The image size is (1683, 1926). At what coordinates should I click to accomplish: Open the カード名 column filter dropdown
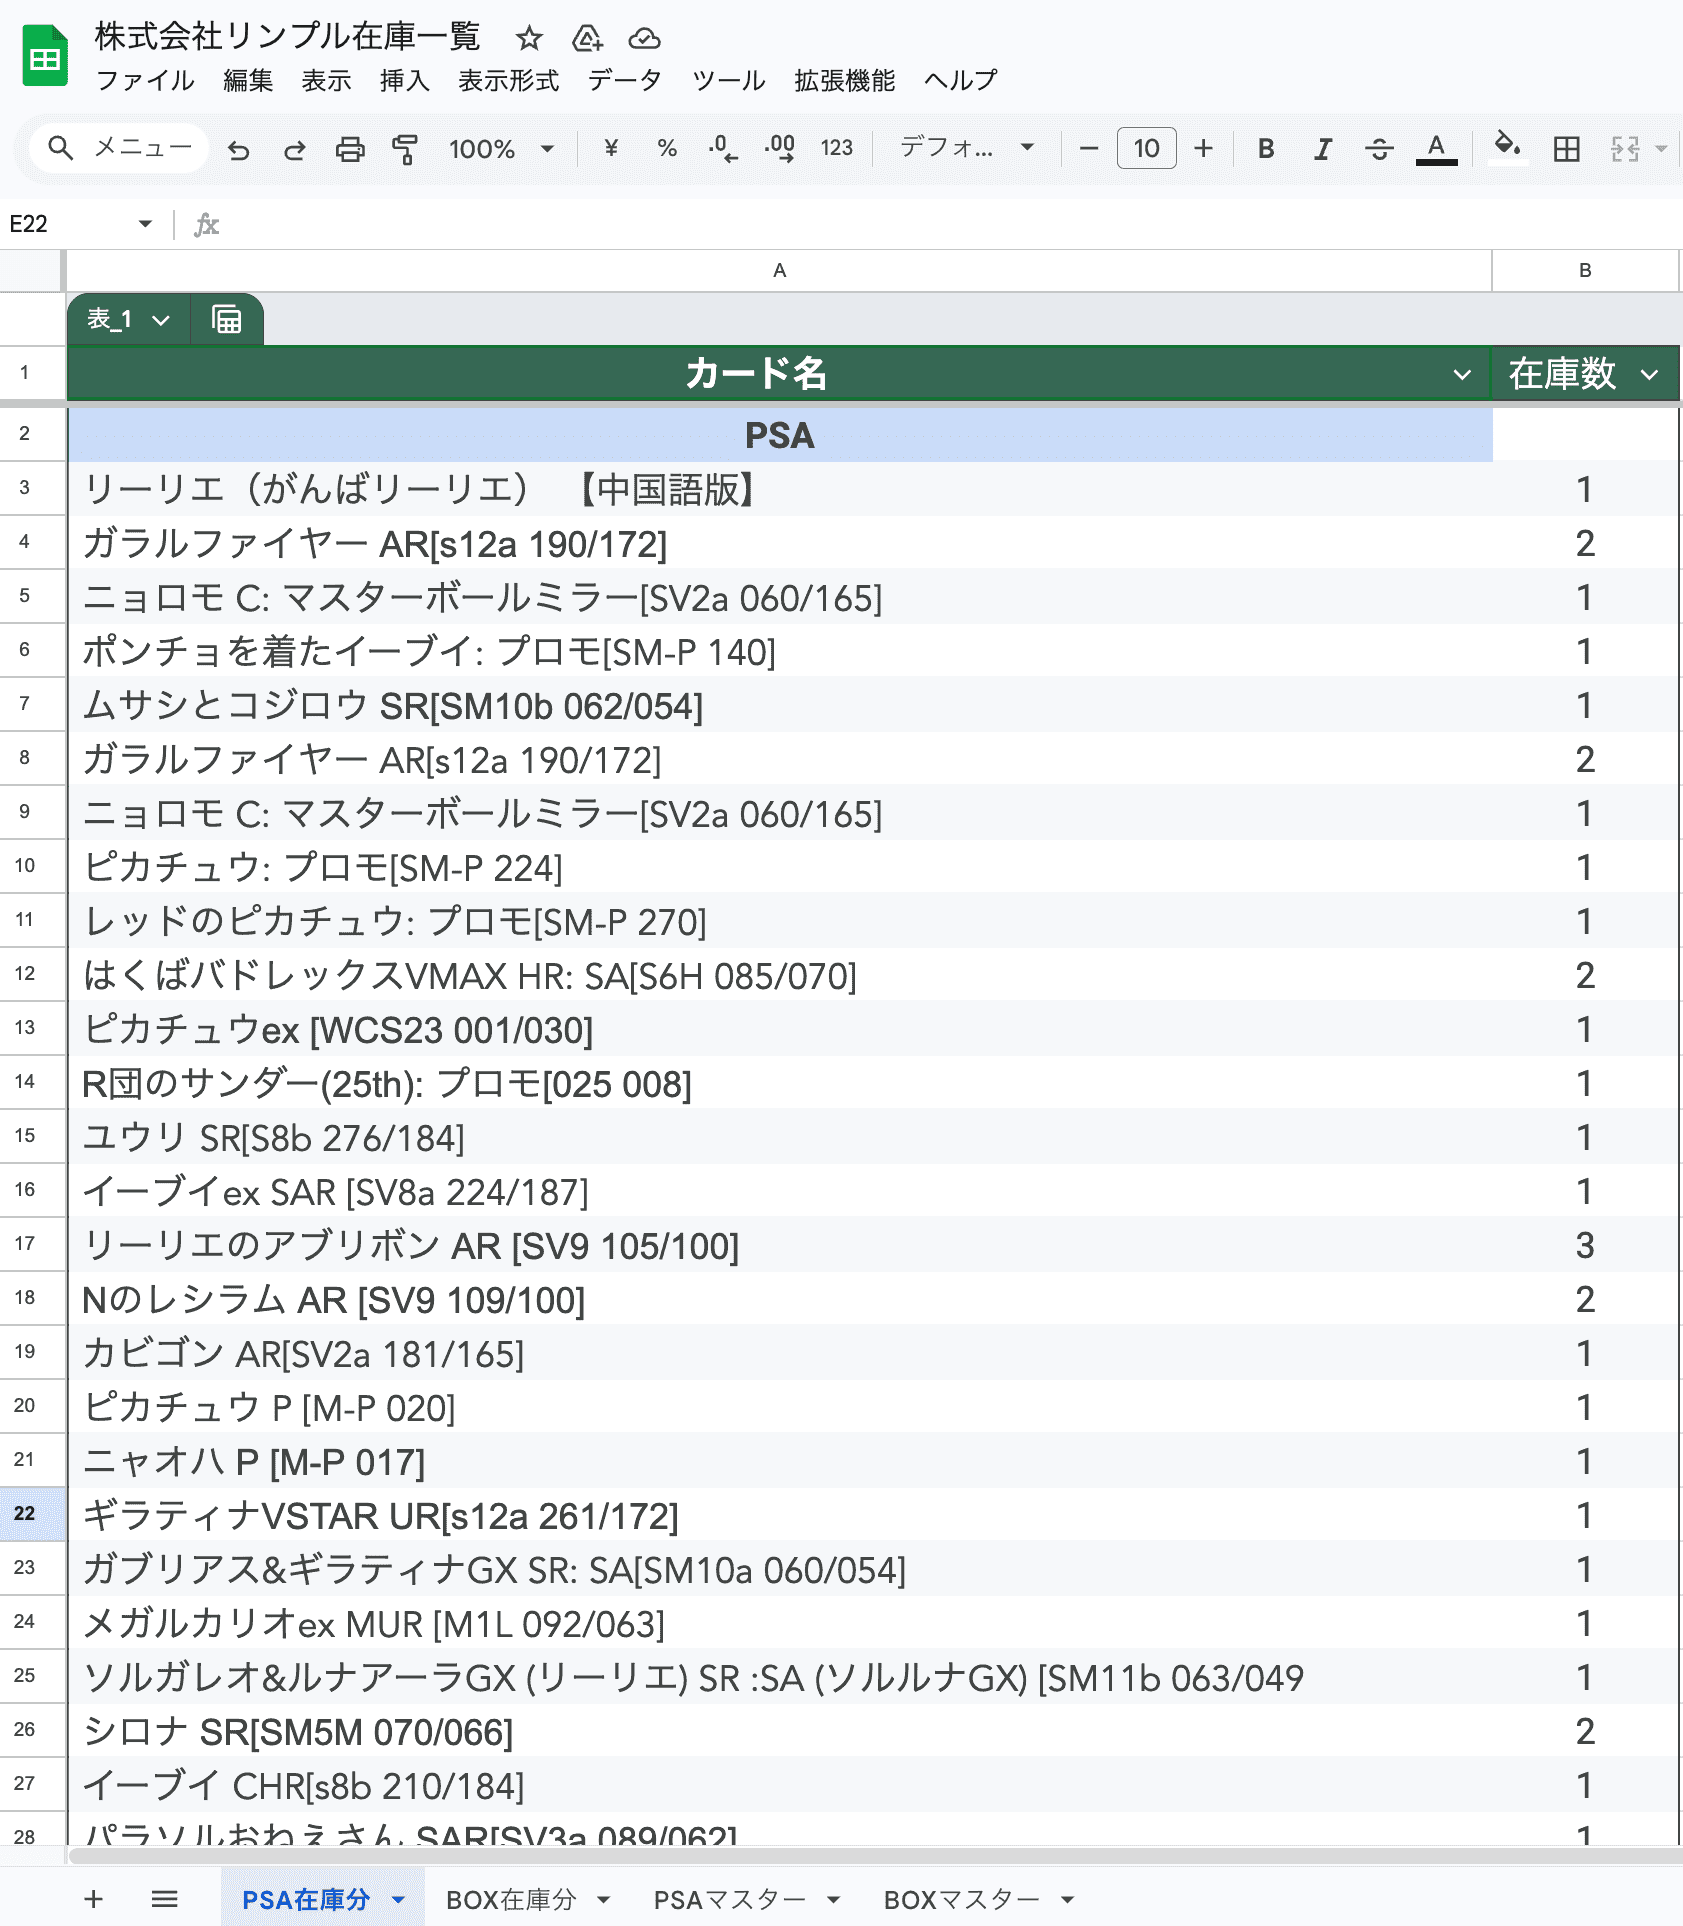(x=1462, y=375)
